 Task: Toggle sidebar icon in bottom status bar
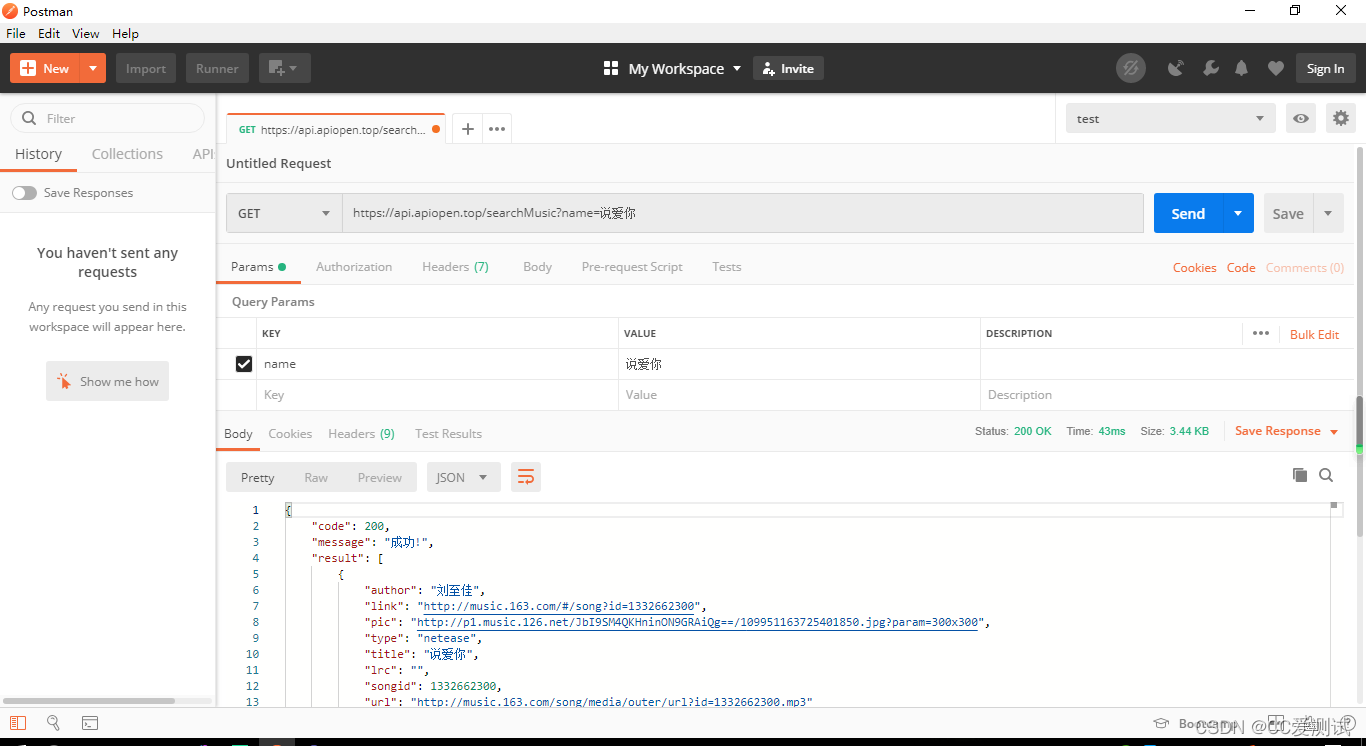[18, 722]
